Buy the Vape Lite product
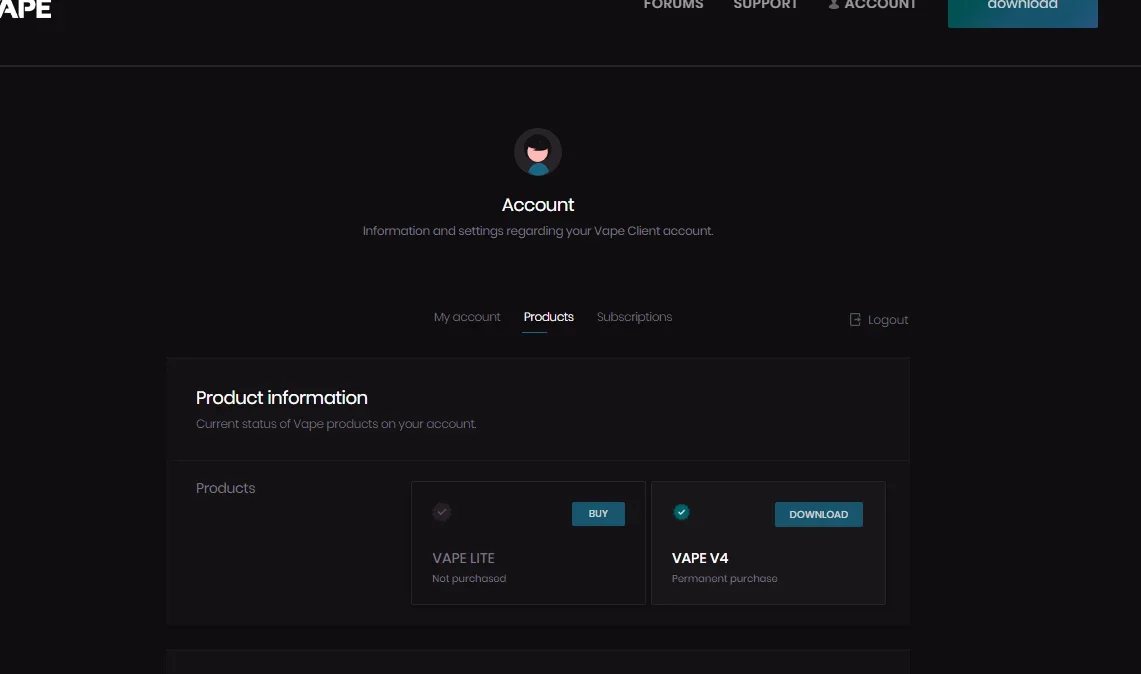Screen dimensions: 1141x674 coord(598,514)
